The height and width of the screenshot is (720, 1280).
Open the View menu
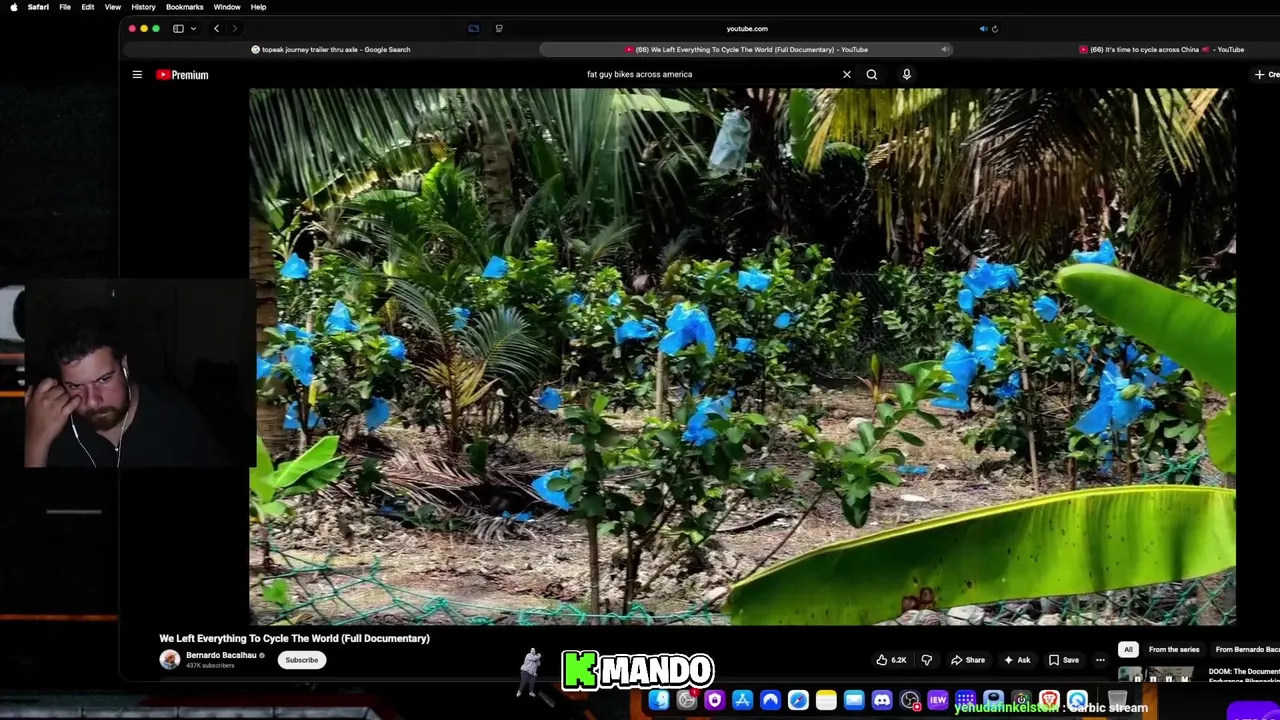click(113, 7)
